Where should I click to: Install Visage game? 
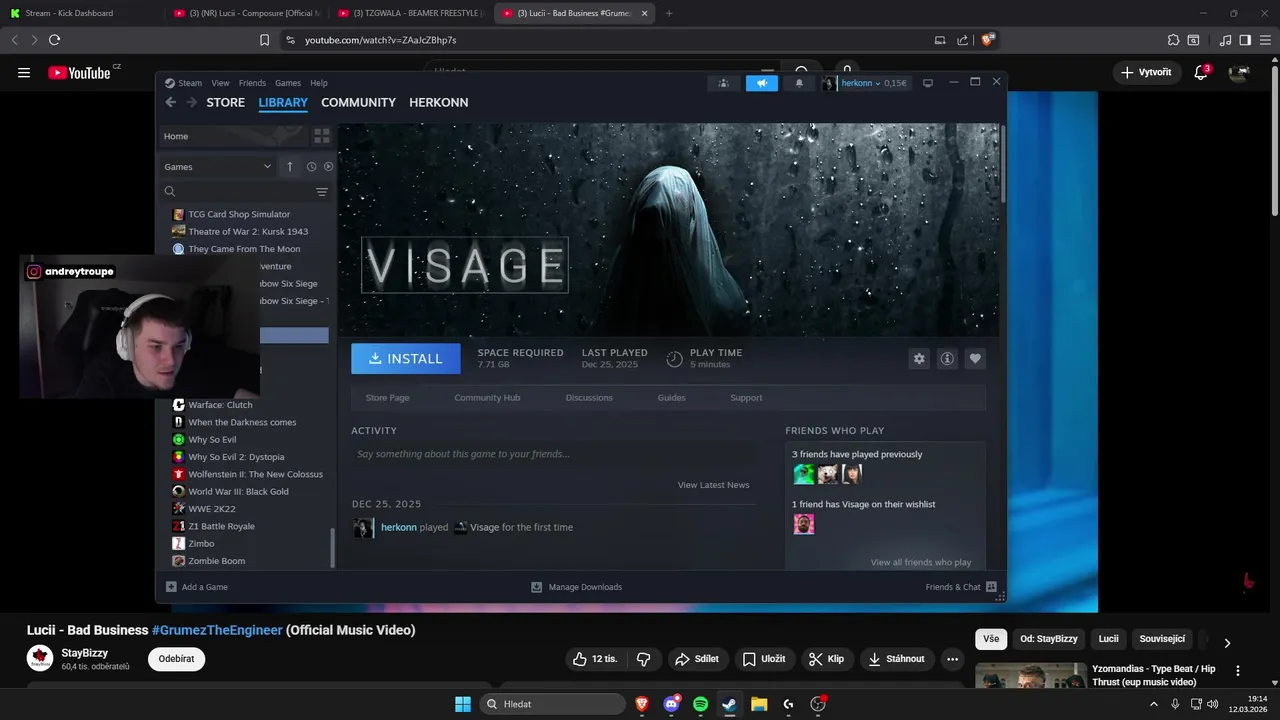[406, 358]
